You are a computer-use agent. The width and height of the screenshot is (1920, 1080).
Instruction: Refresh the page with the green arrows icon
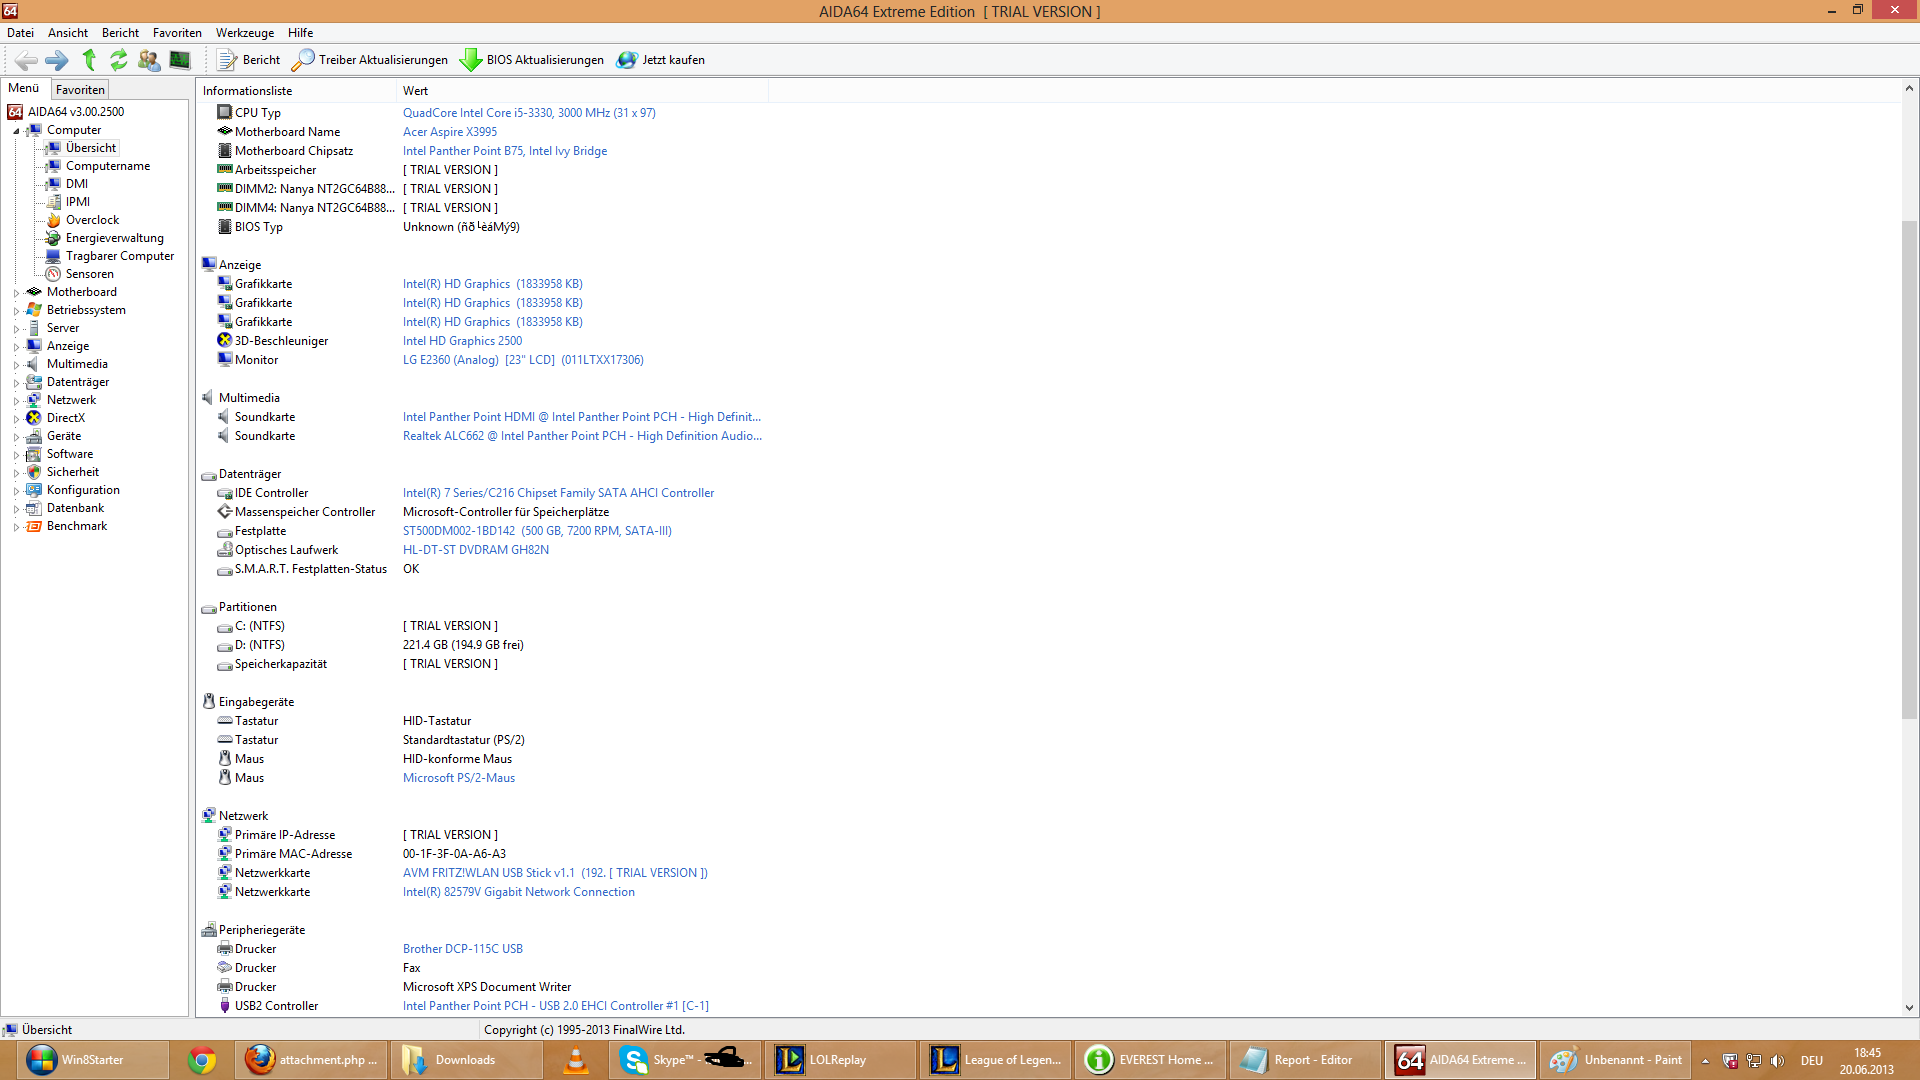click(119, 60)
